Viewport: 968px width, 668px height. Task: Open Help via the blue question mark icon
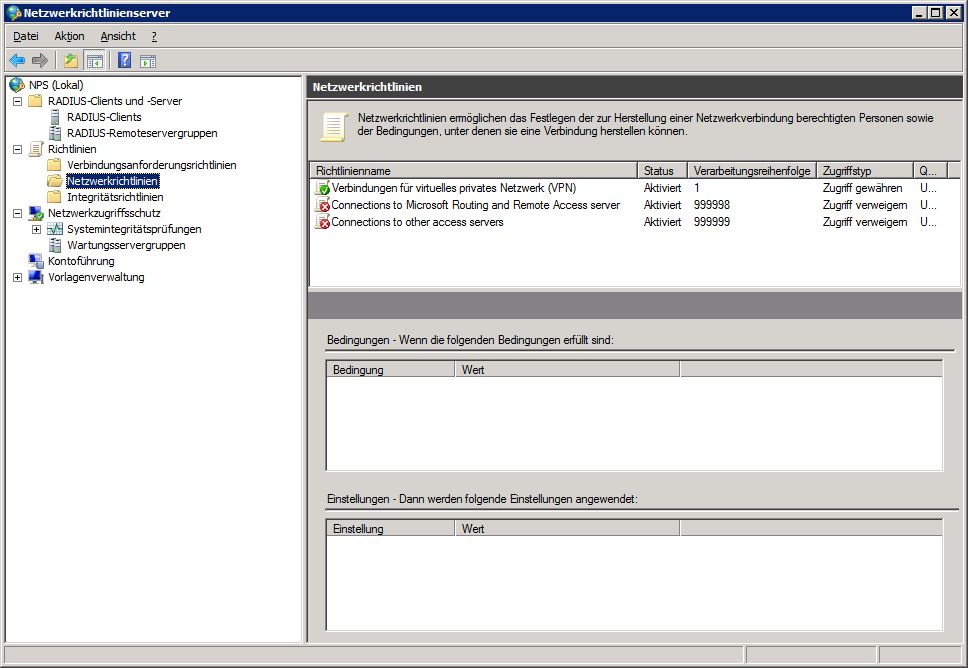(x=125, y=60)
